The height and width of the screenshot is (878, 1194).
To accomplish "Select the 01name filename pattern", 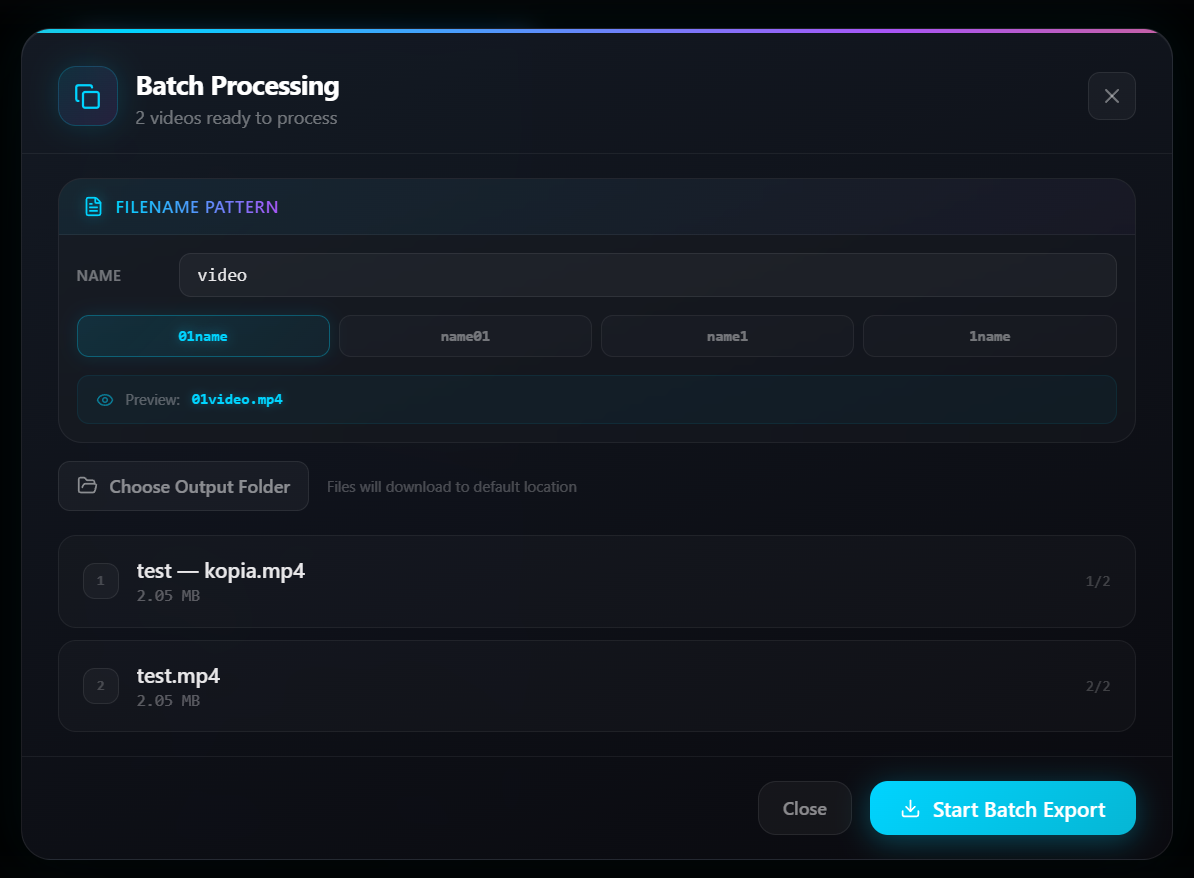I will pos(203,336).
